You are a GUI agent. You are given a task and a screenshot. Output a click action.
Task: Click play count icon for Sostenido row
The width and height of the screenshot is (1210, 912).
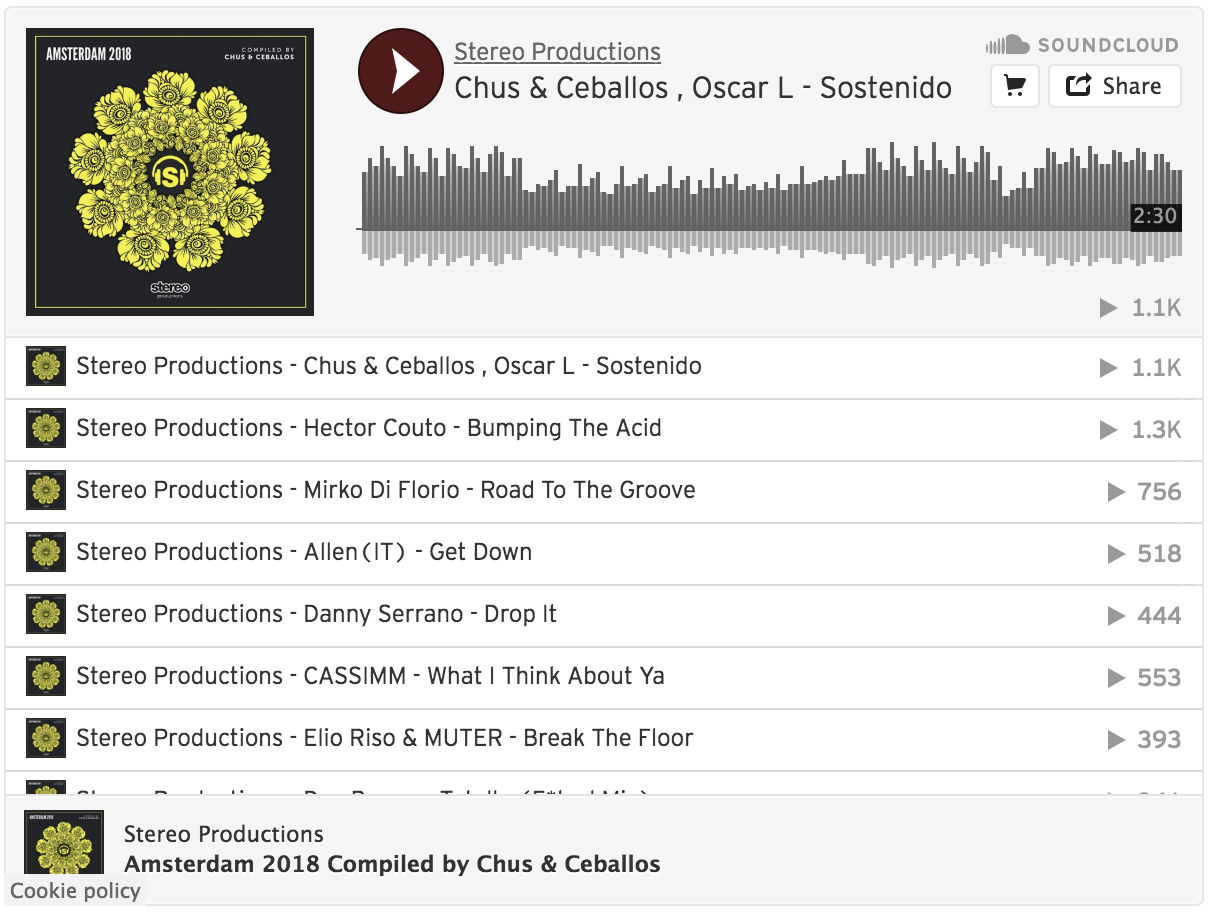click(1108, 368)
